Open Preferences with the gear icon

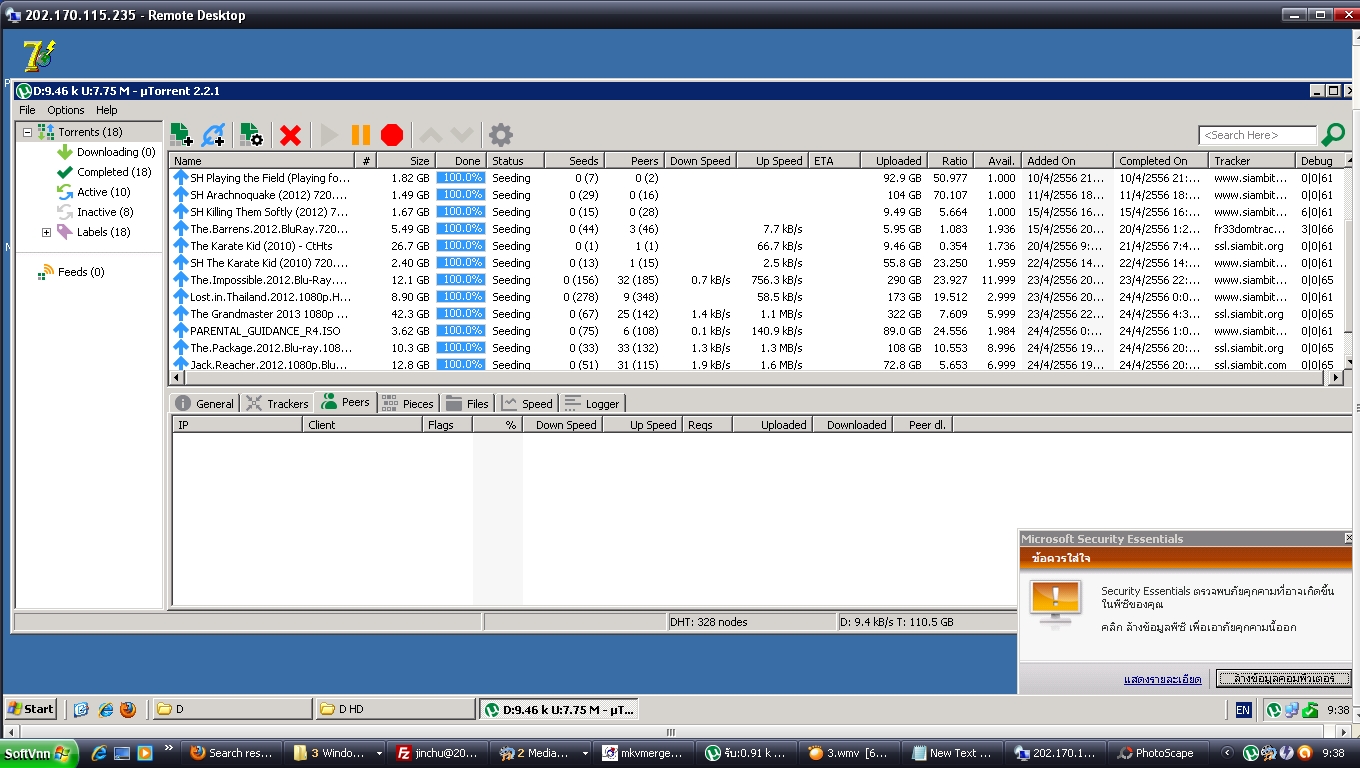click(501, 135)
